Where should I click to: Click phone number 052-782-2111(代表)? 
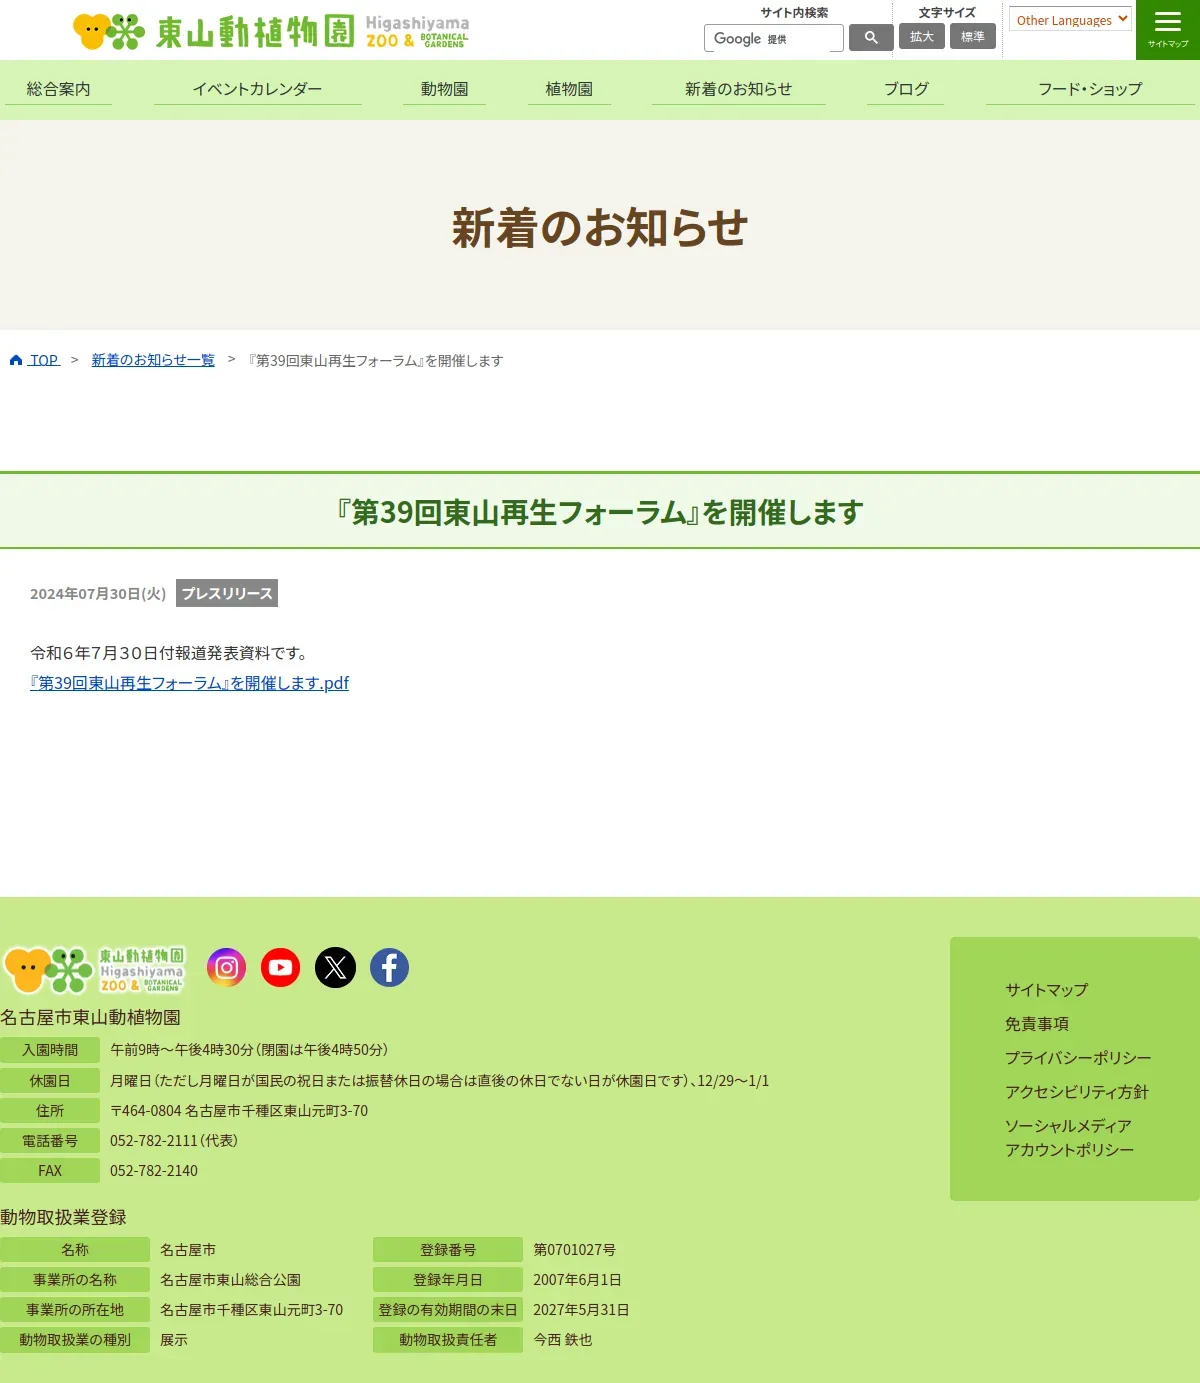tap(174, 1141)
